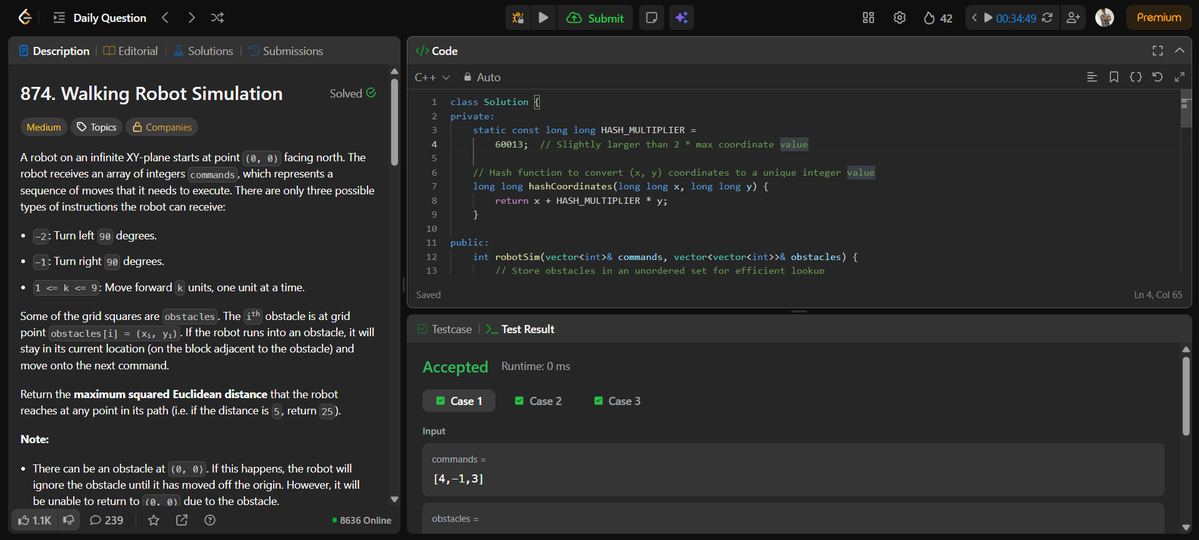Format the code with lines icon
The height and width of the screenshot is (540, 1199).
pyautogui.click(x=1092, y=77)
